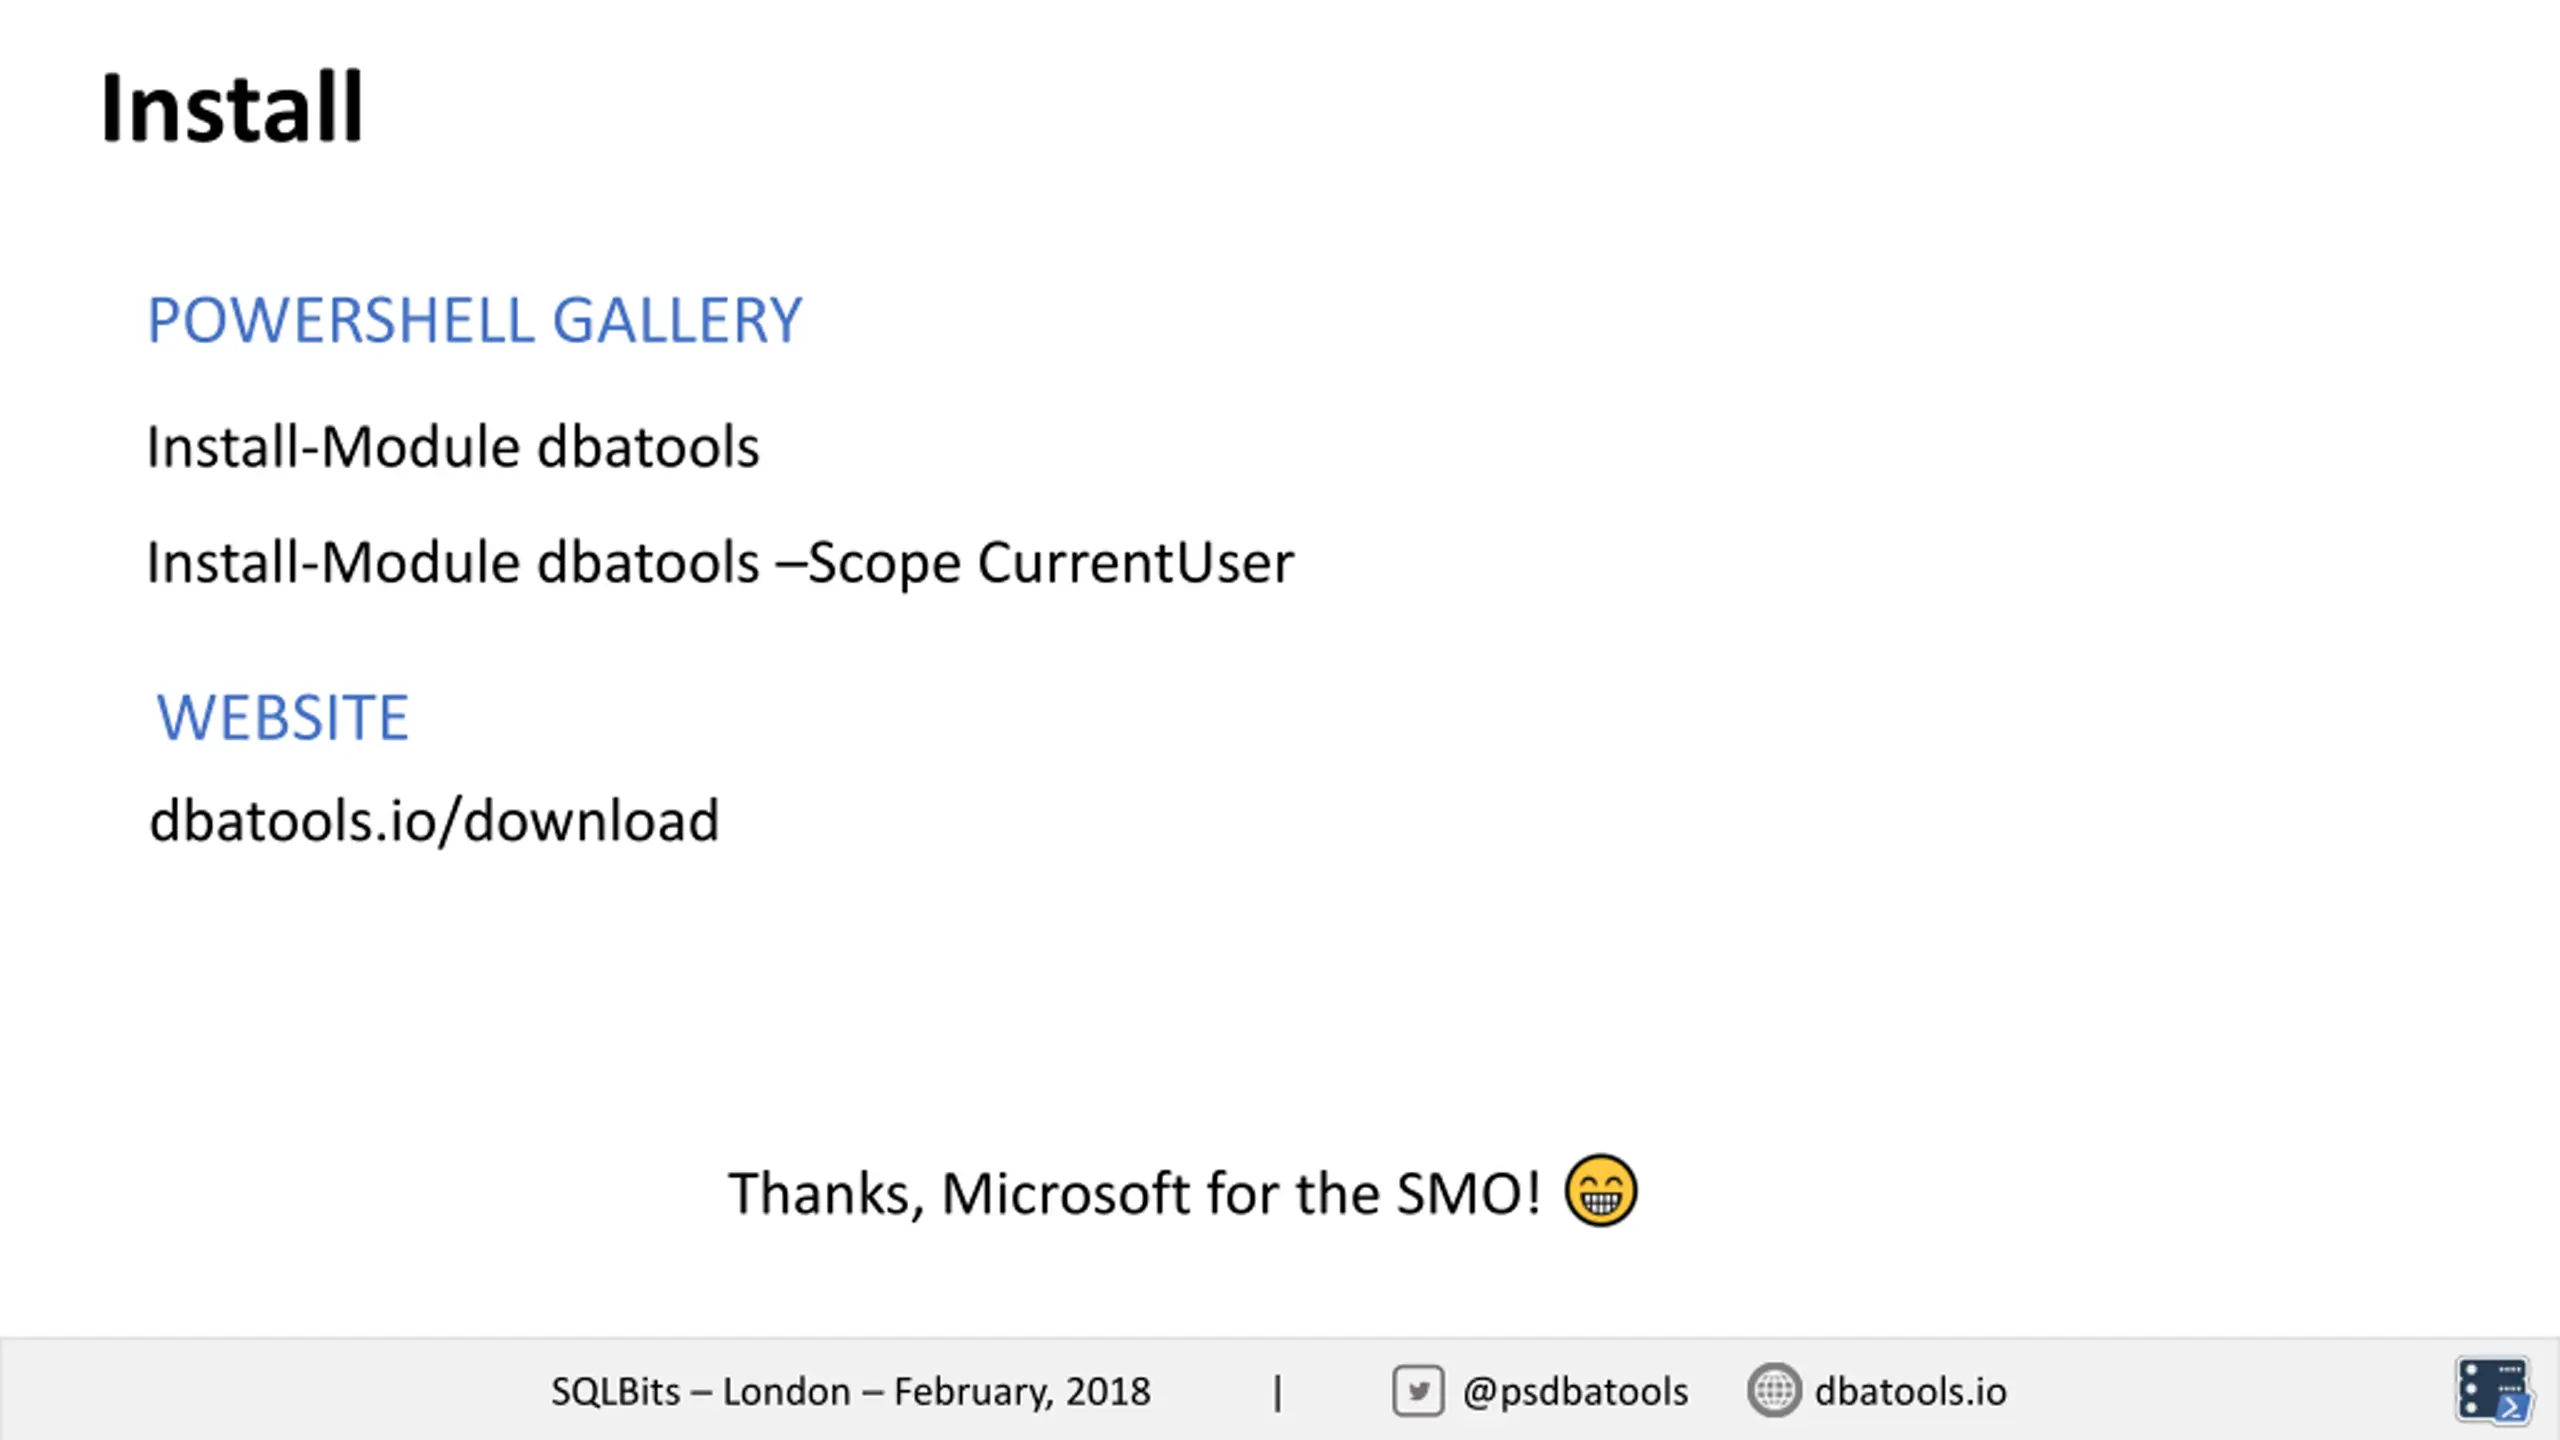Select the word CurrentUser
Image resolution: width=2560 pixels, height=1440 pixels.
coord(1136,563)
